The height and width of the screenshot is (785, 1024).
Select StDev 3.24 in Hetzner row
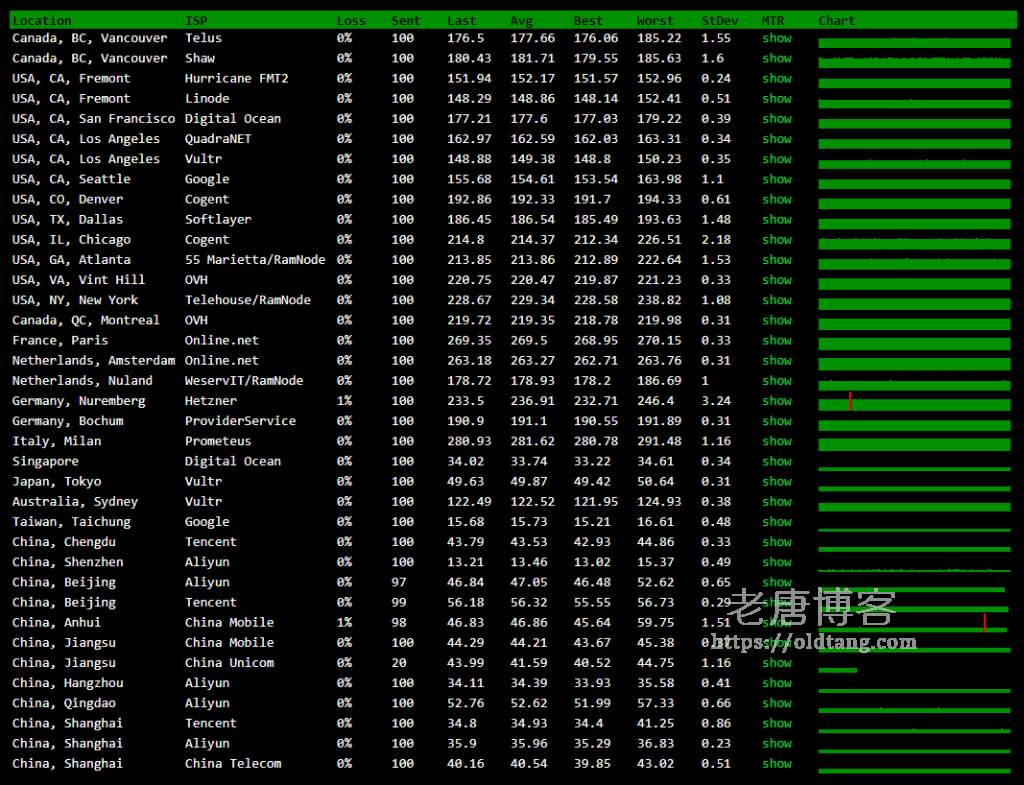tap(716, 401)
